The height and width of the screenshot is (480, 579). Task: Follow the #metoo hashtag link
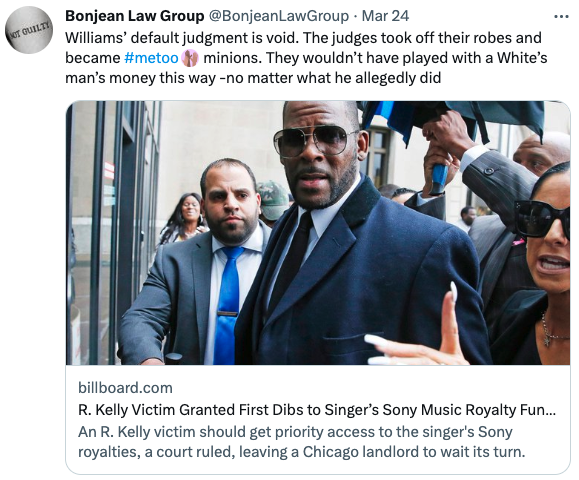pyautogui.click(x=151, y=58)
